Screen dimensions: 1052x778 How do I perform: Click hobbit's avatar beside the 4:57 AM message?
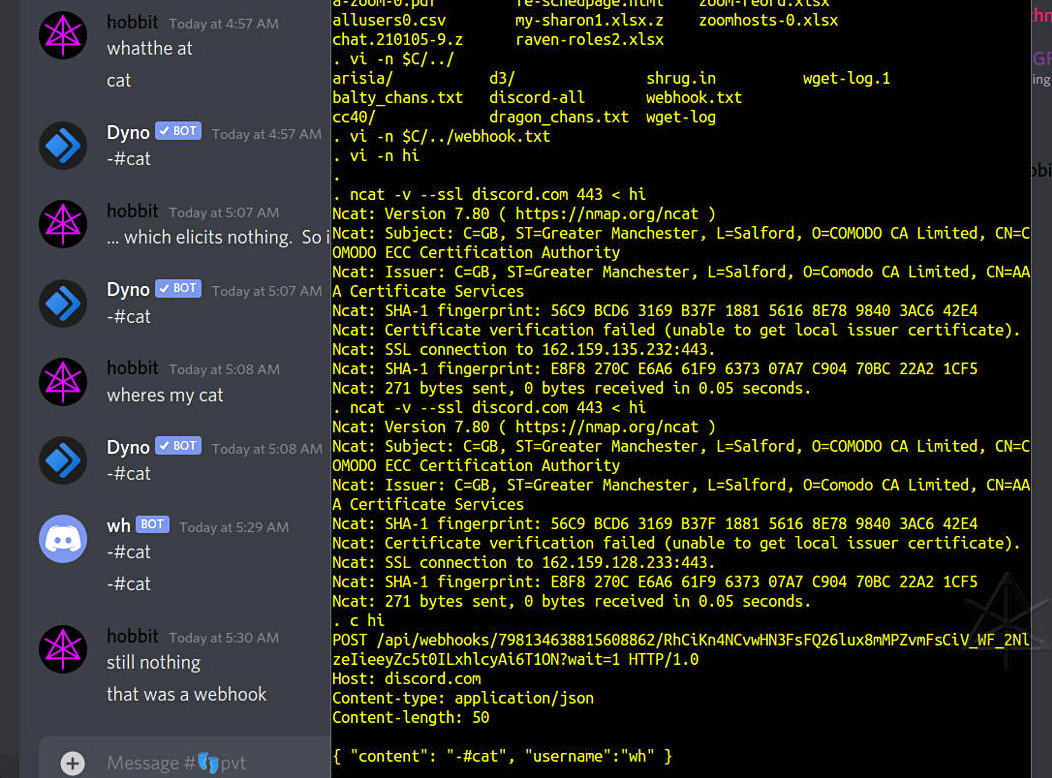pyautogui.click(x=63, y=37)
